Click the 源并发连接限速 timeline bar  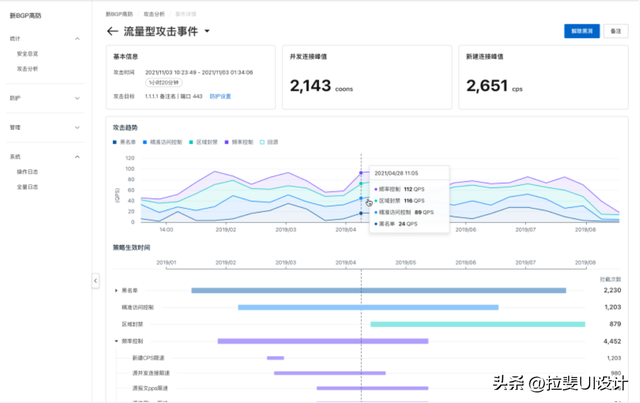click(330, 373)
